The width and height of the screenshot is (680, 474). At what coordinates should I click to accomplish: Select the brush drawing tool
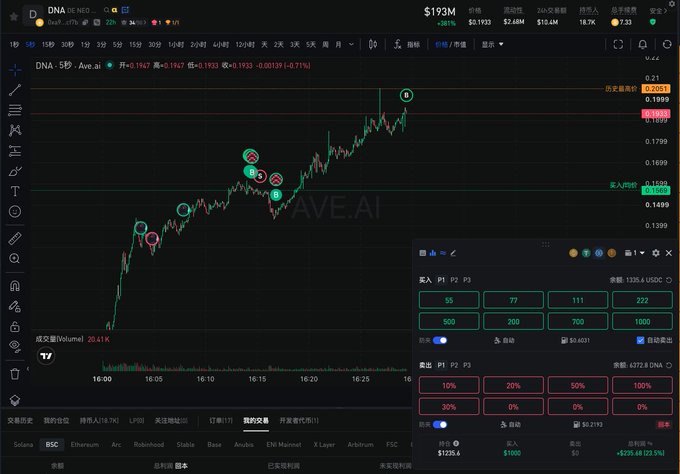pyautogui.click(x=15, y=171)
